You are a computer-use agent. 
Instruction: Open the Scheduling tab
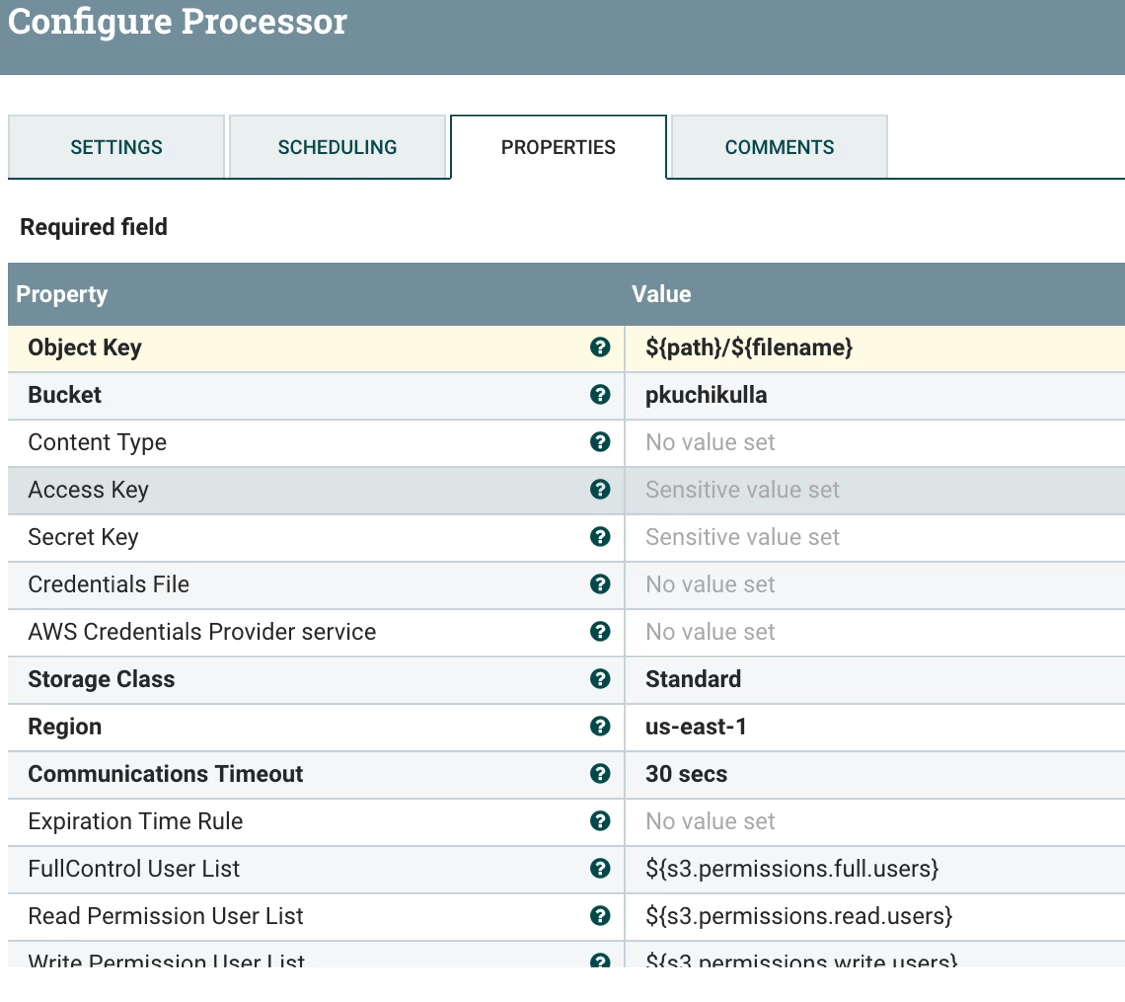point(337,147)
